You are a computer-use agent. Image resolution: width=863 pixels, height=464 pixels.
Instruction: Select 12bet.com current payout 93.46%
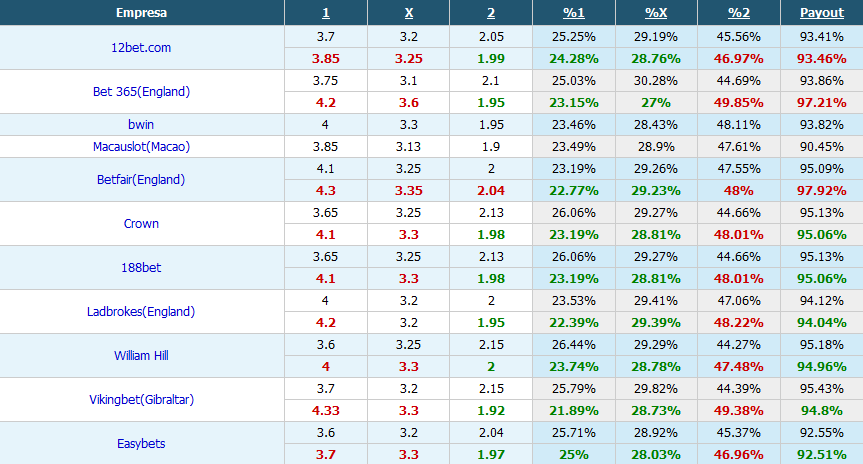[821, 59]
